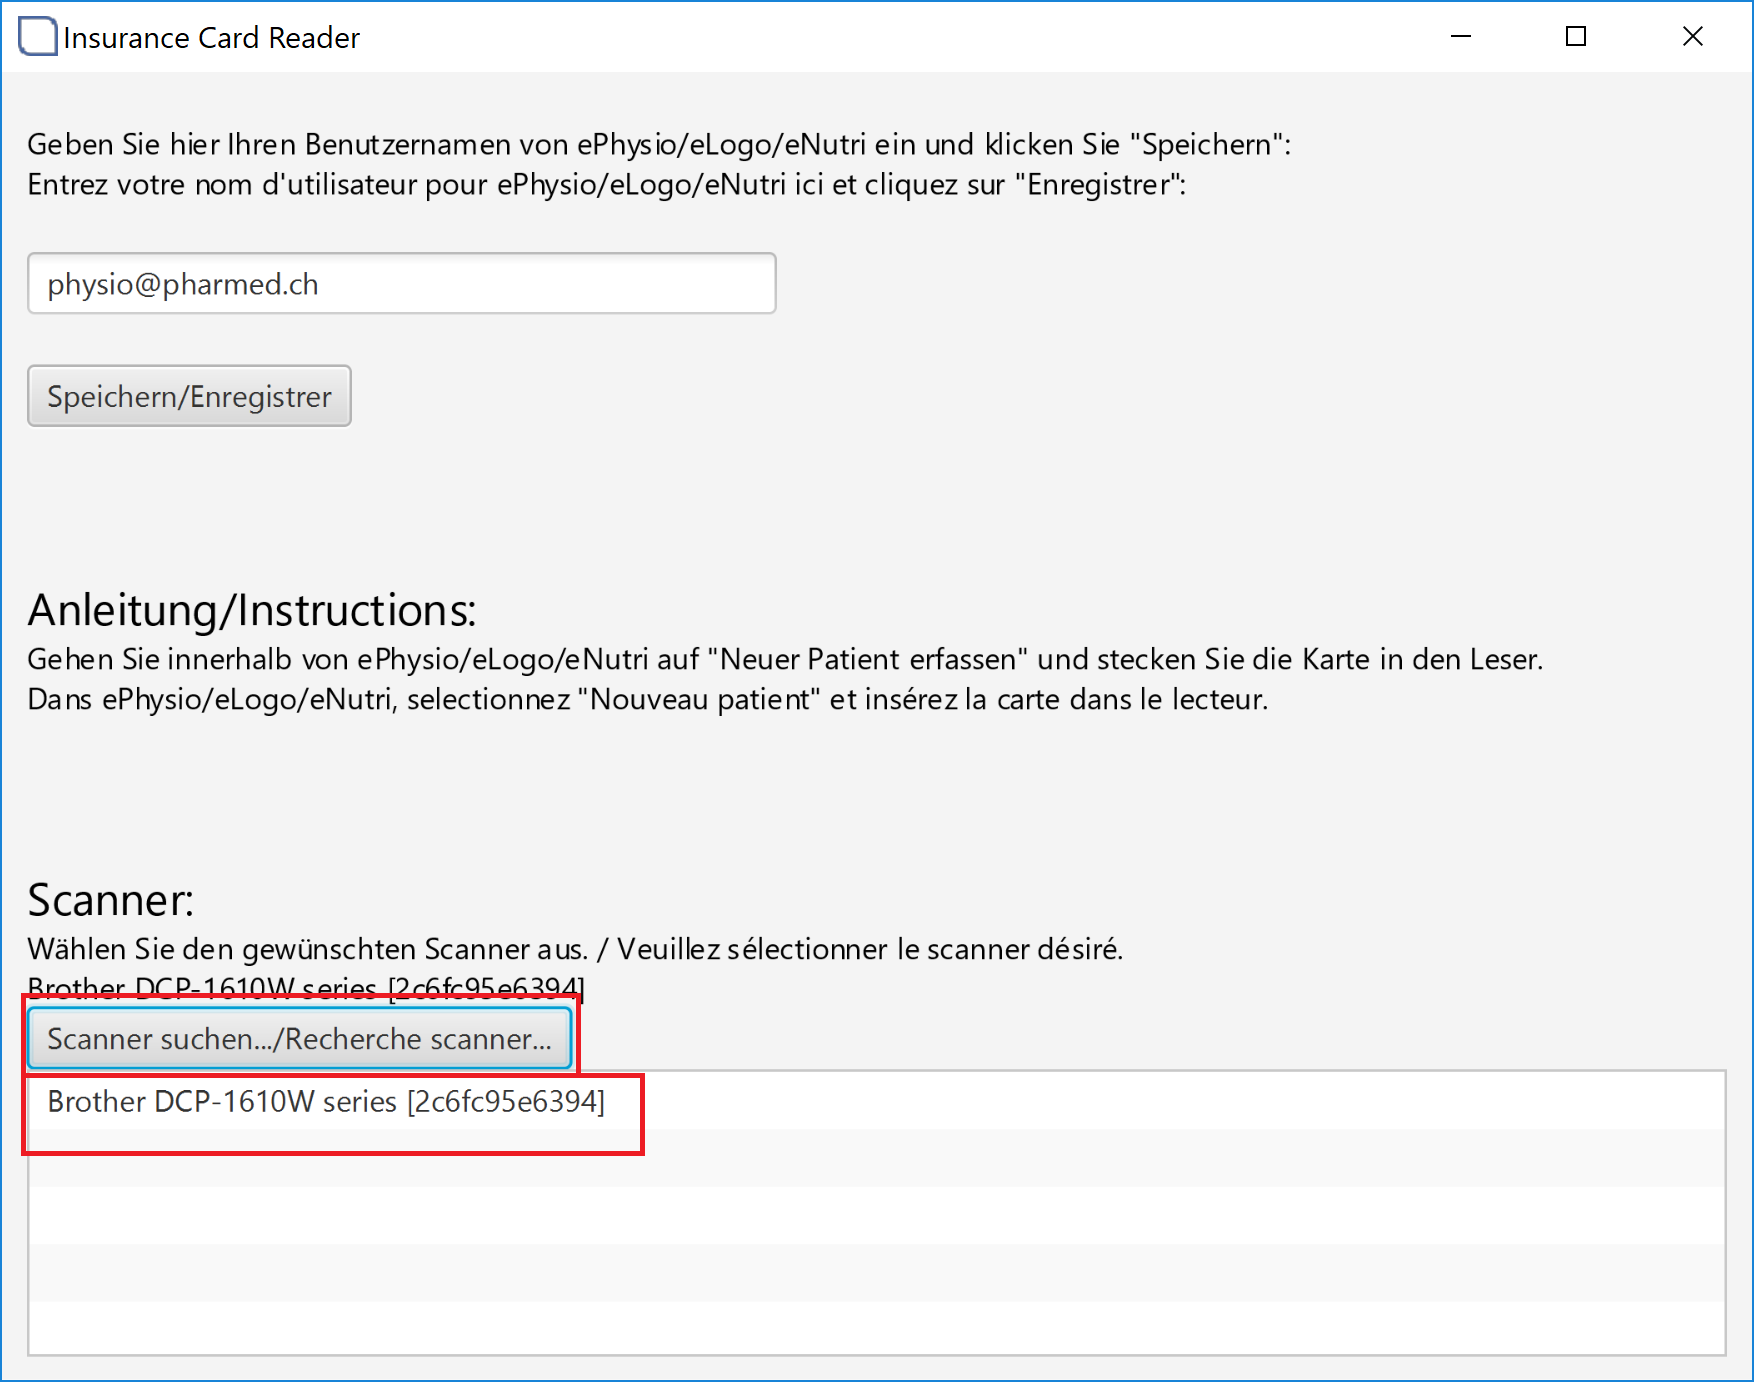Viewport: 1758px width, 1382px height.
Task: Click the 'Wählen Sie den gewünschten Scanner aus' text
Action: click(x=575, y=949)
